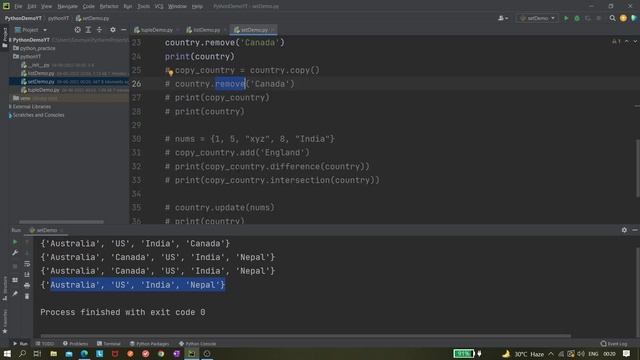
Task: Open the TODO tool window
Action: (x=45, y=344)
